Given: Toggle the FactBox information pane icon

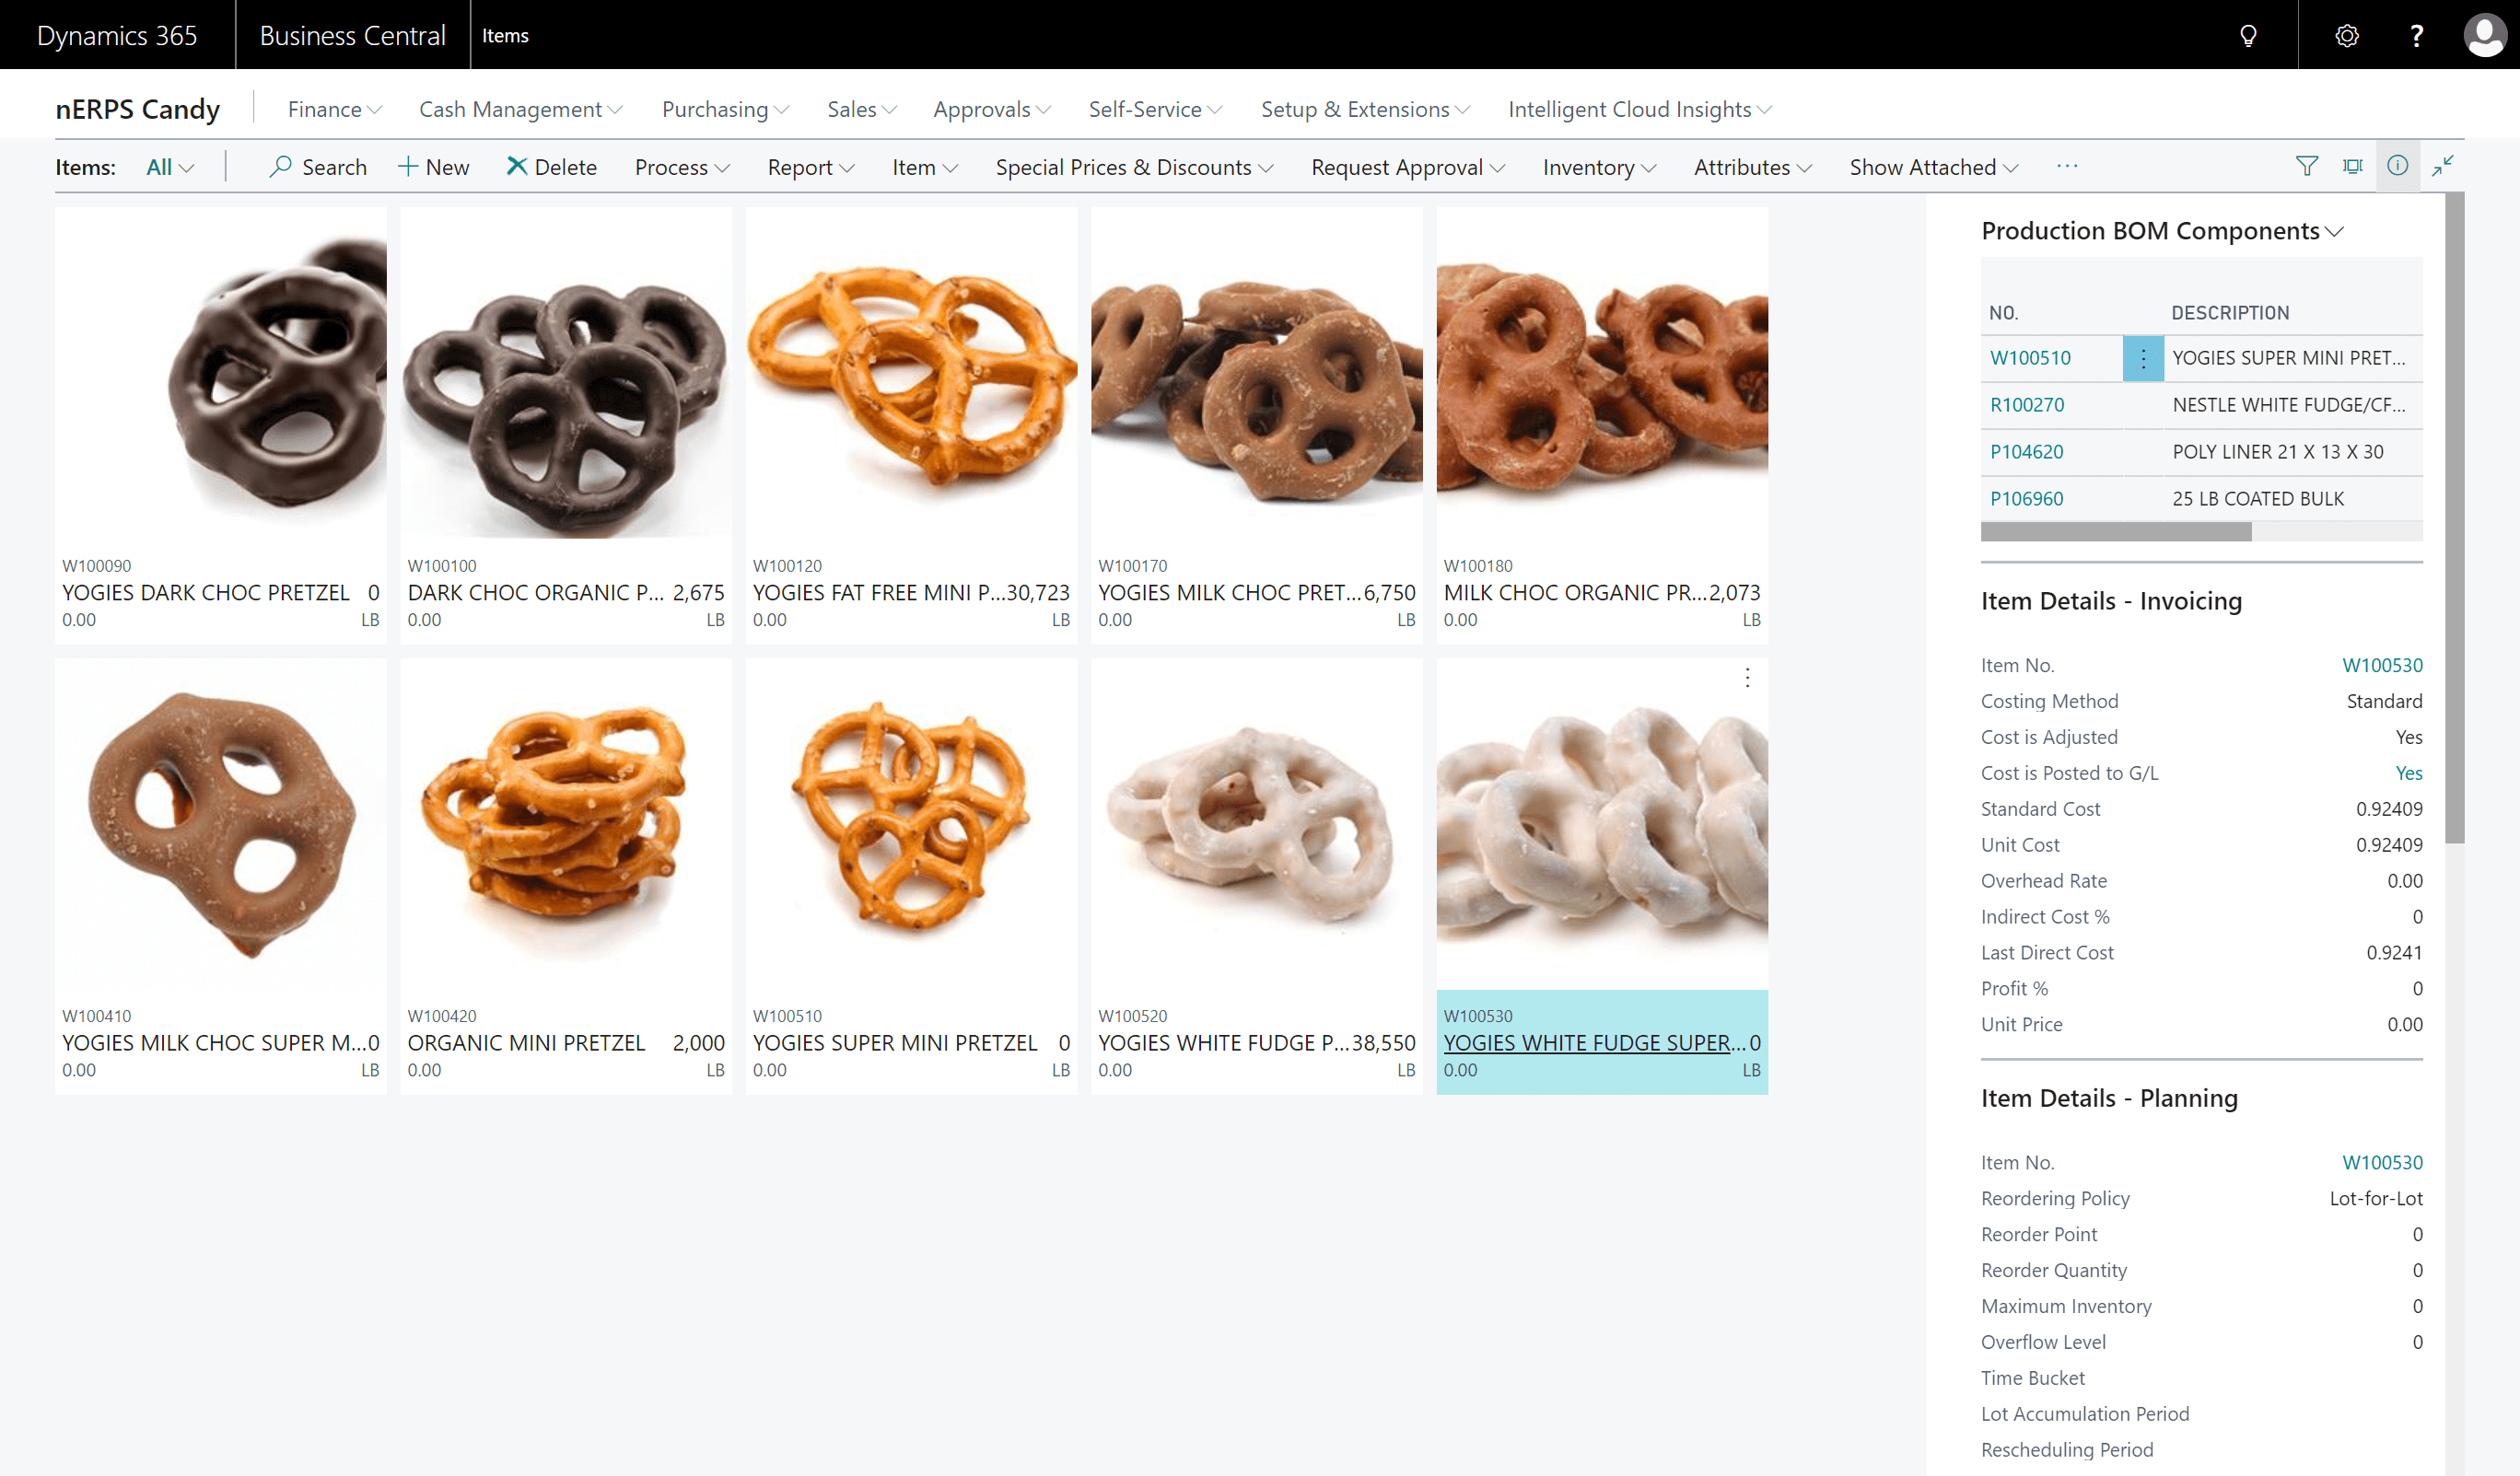Looking at the screenshot, I should pyautogui.click(x=2397, y=166).
